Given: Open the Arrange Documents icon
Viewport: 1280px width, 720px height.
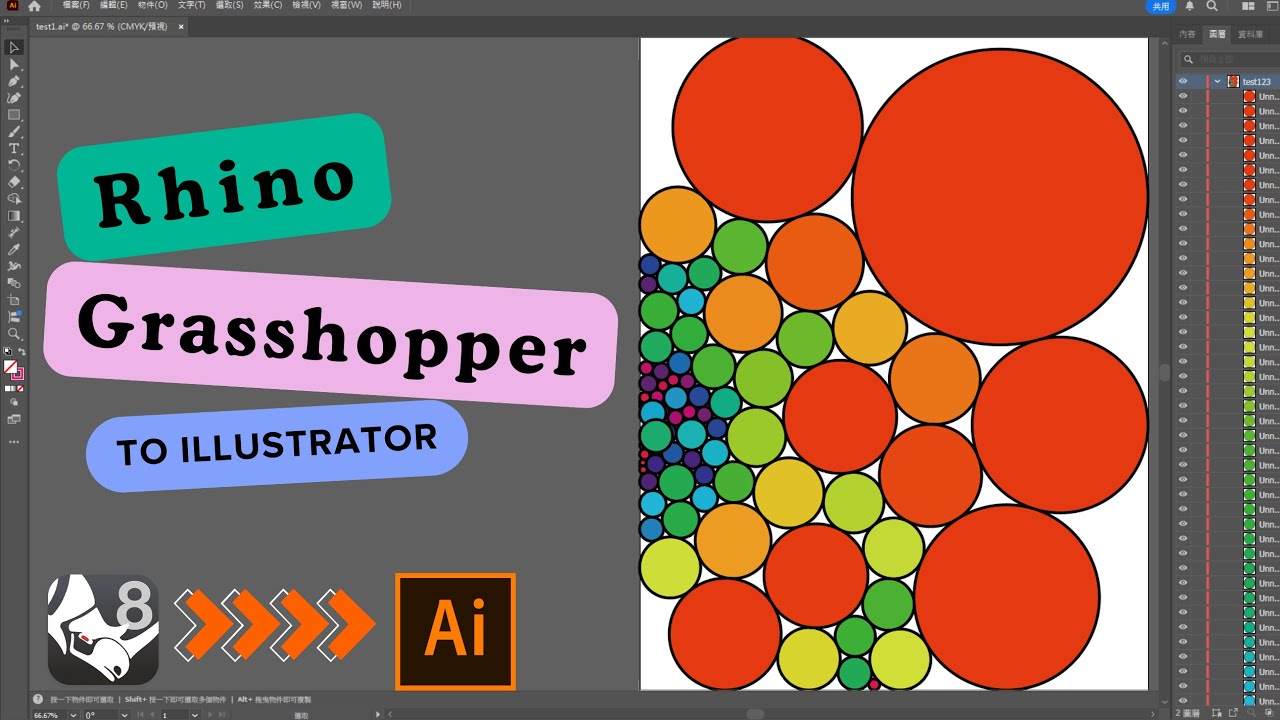Looking at the screenshot, I should point(1247,6).
